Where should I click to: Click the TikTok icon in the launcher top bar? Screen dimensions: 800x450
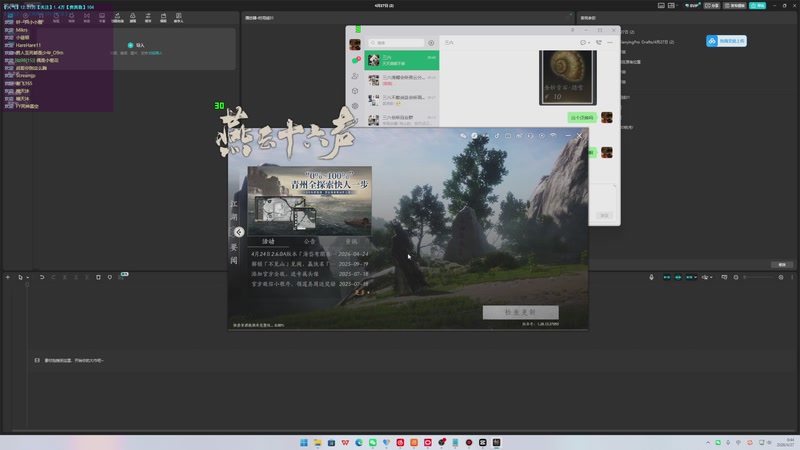coord(497,136)
